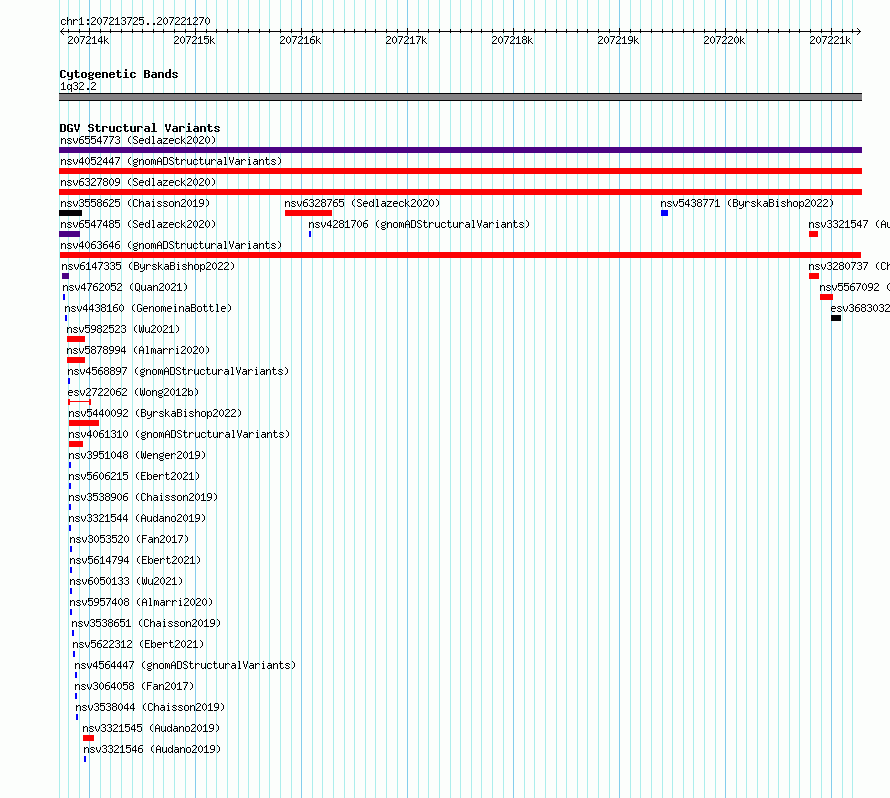Click the nsv4281706 (gnomADStructuralVariants) label
890x798 pixels.
(x=419, y=224)
